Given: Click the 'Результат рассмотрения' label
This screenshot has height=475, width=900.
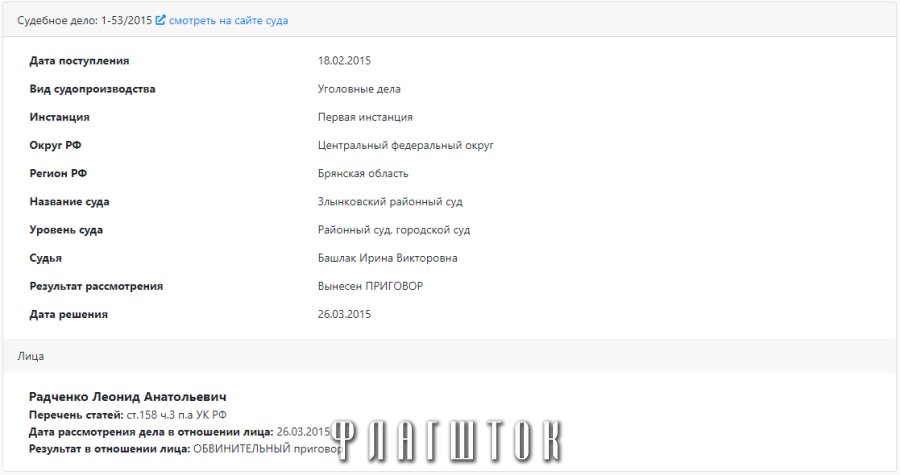Looking at the screenshot, I should coord(96,286).
